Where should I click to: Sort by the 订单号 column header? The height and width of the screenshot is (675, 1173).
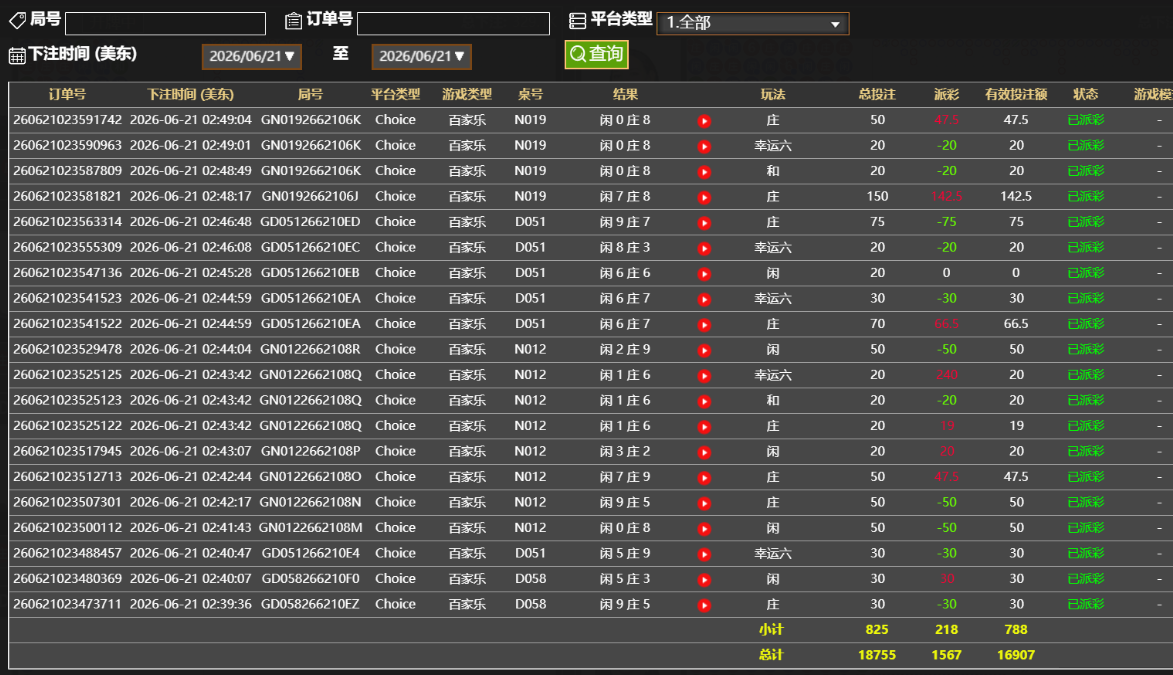click(x=67, y=94)
